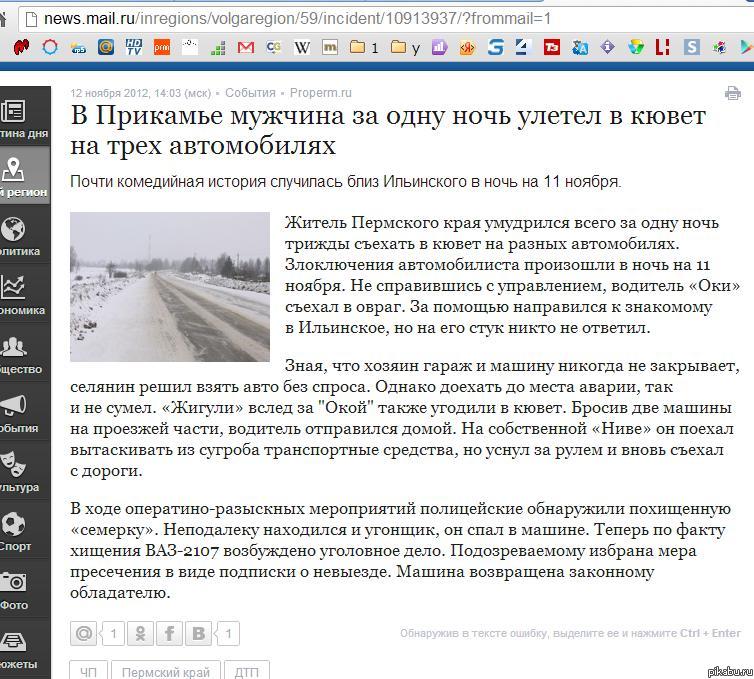Image resolution: width=754 pixels, height=679 pixels.
Task: Open the blue 'S' swirl bookmark
Action: click(495, 47)
